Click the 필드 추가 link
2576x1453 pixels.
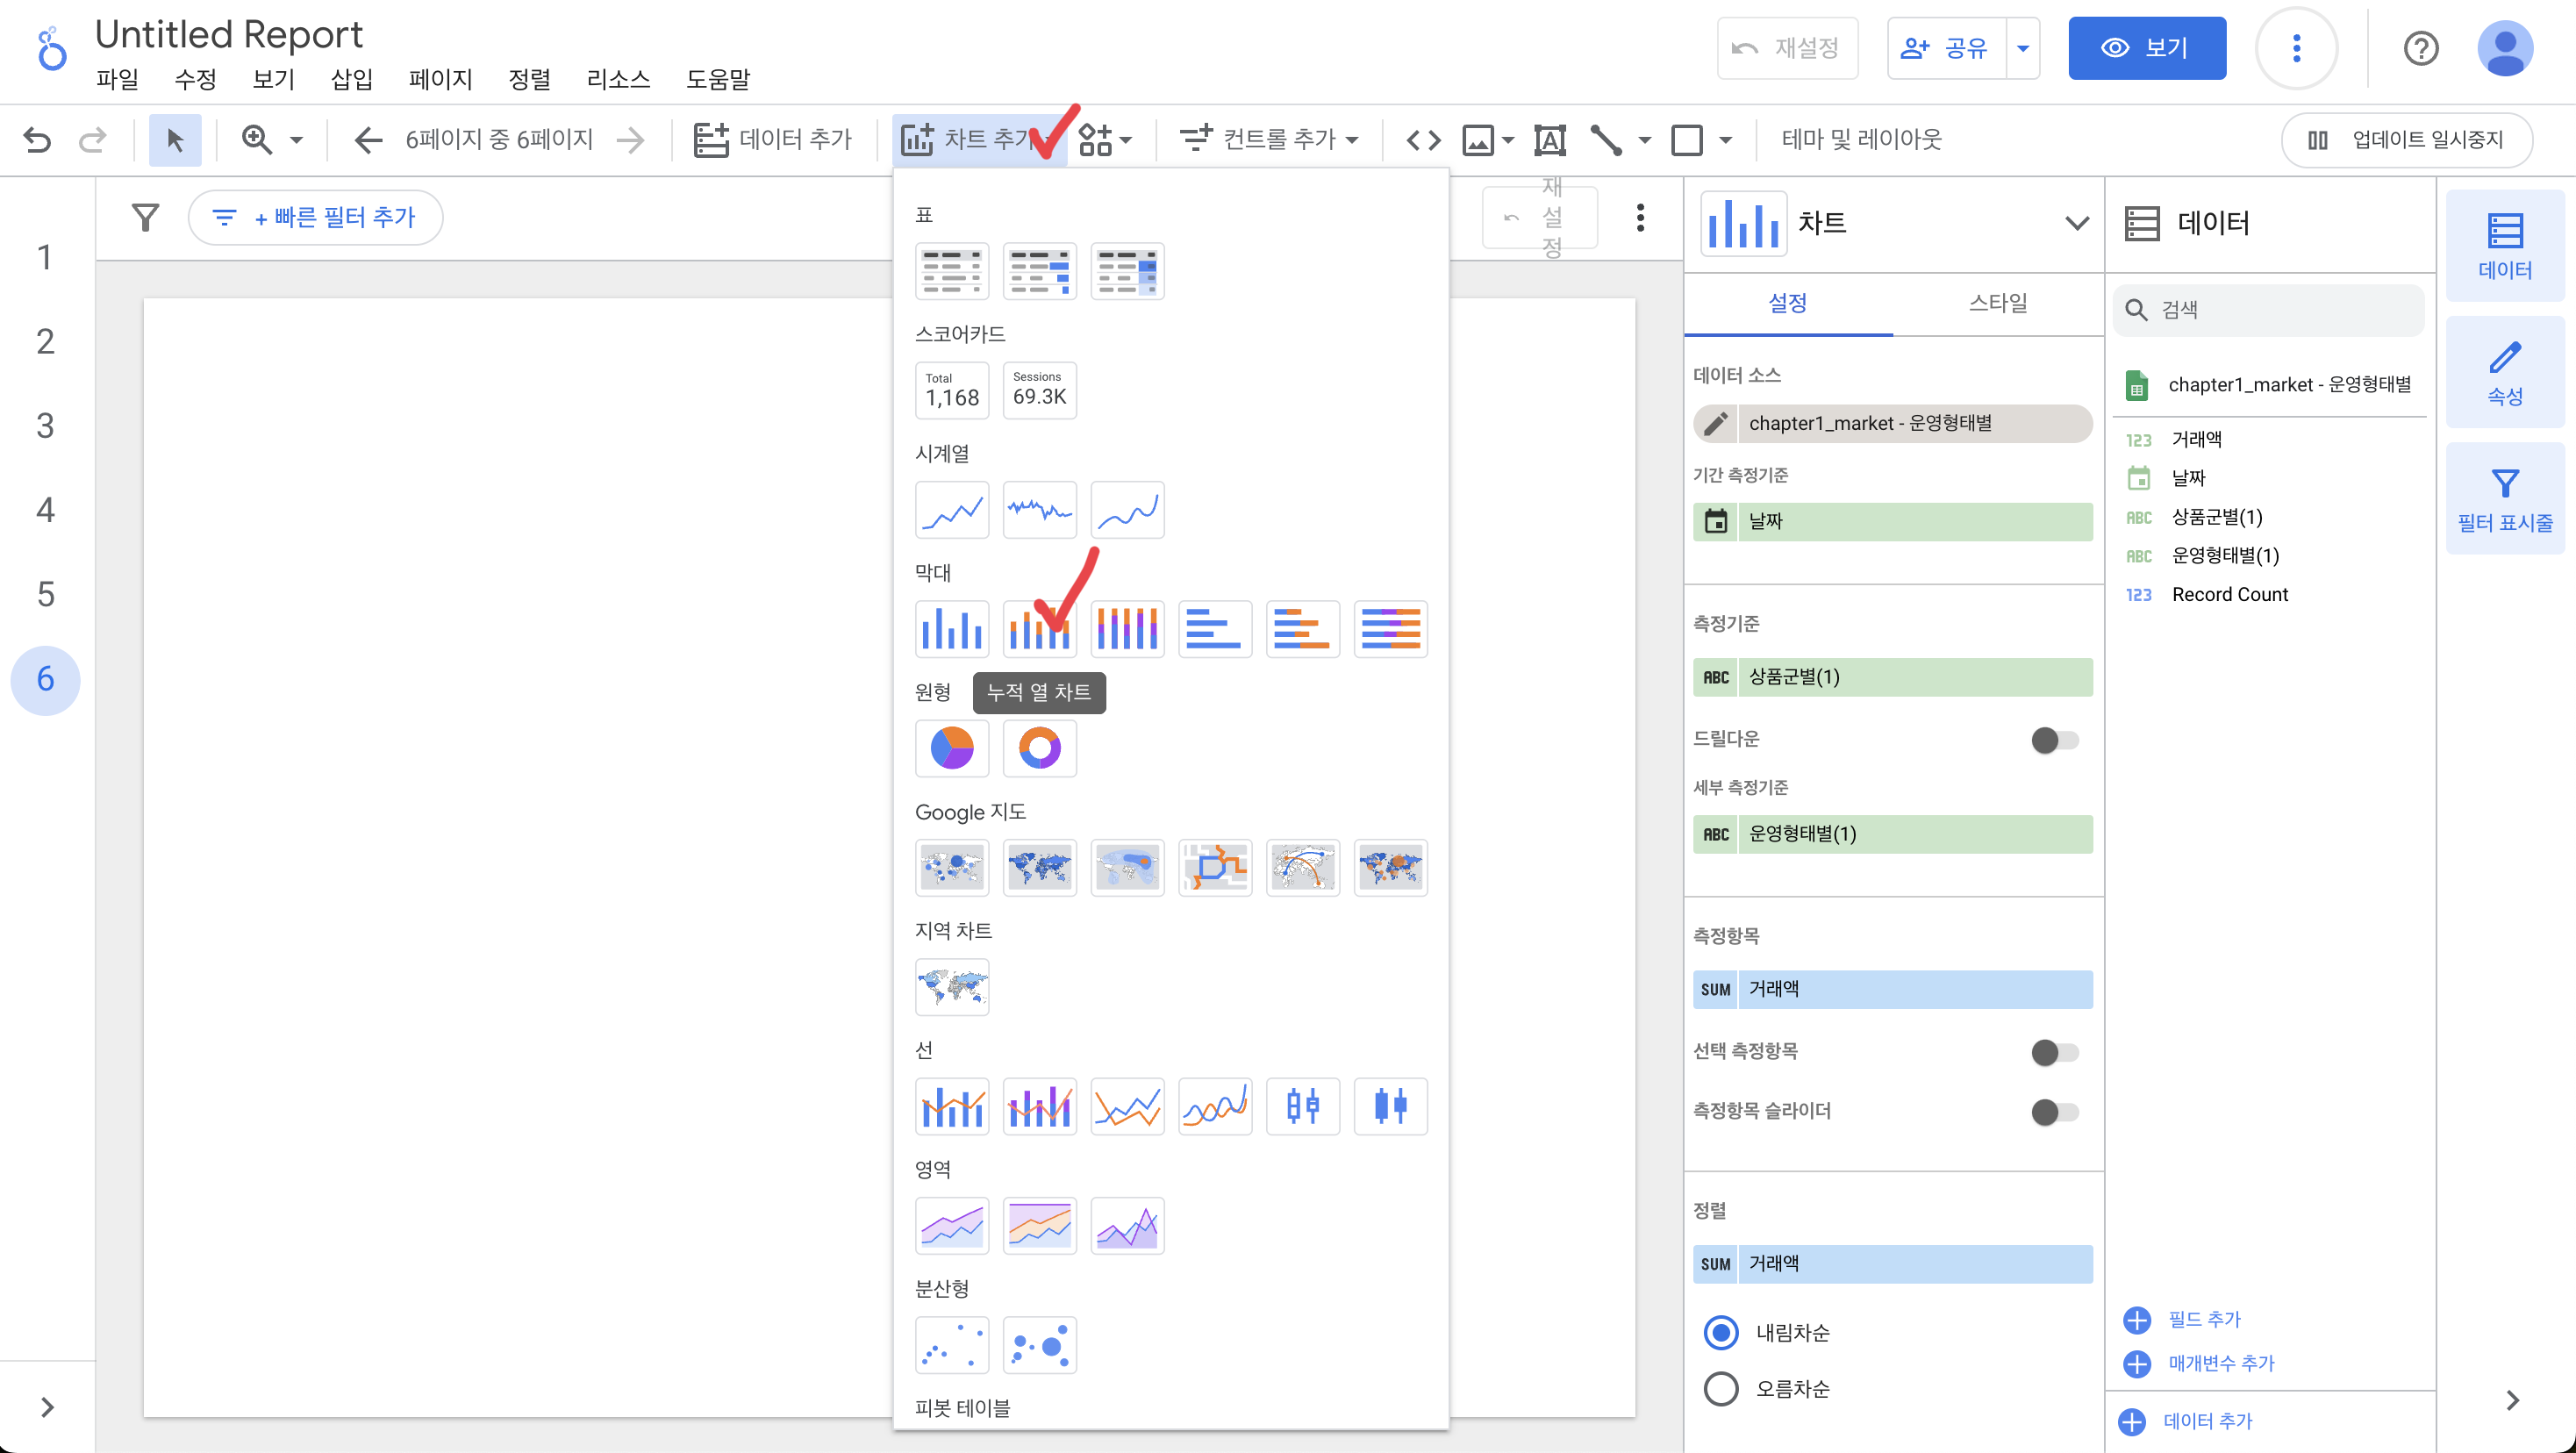coord(2203,1319)
